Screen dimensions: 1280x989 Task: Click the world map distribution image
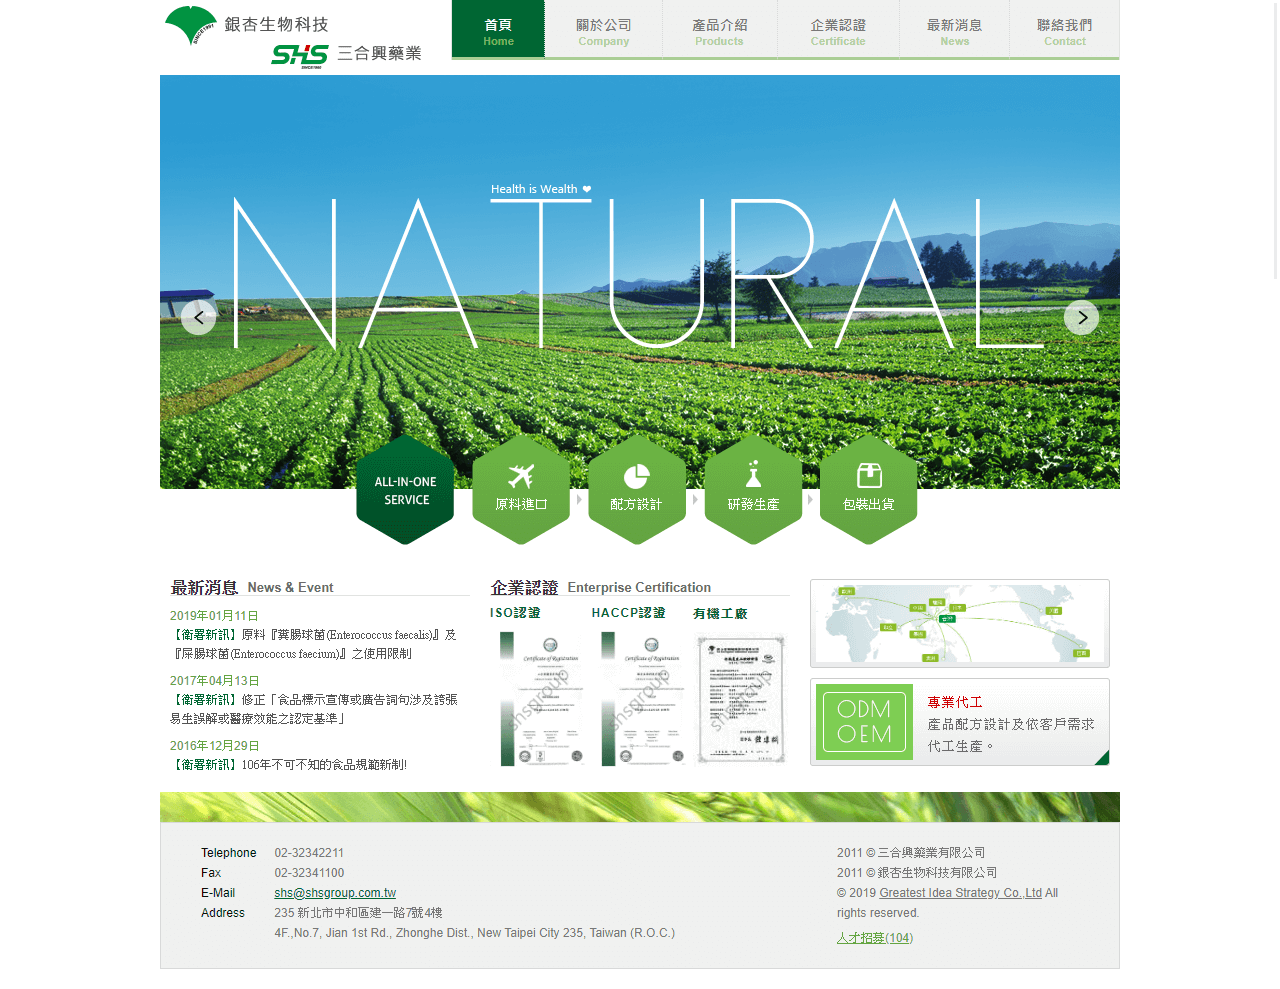[960, 623]
